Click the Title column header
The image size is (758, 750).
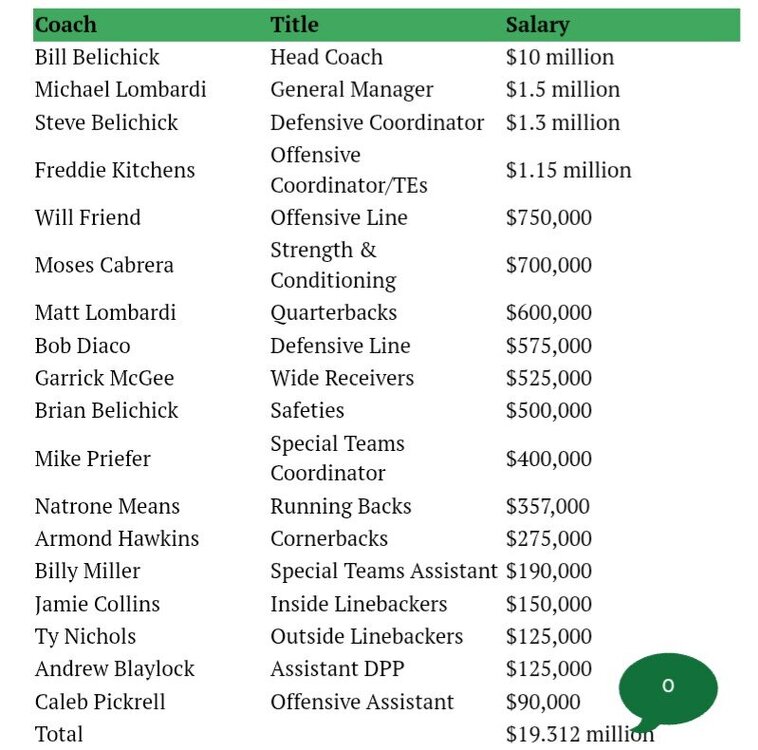point(294,25)
